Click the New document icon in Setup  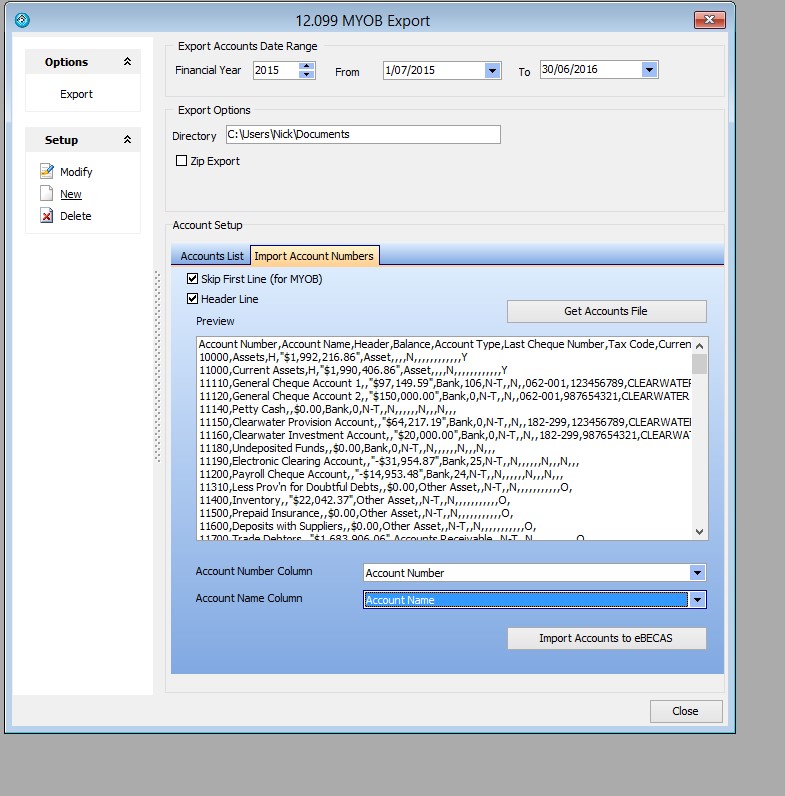click(x=46, y=194)
